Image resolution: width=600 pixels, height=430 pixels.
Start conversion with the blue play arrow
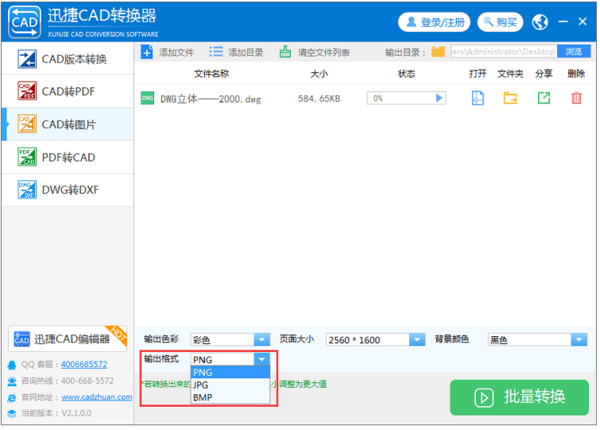(439, 98)
